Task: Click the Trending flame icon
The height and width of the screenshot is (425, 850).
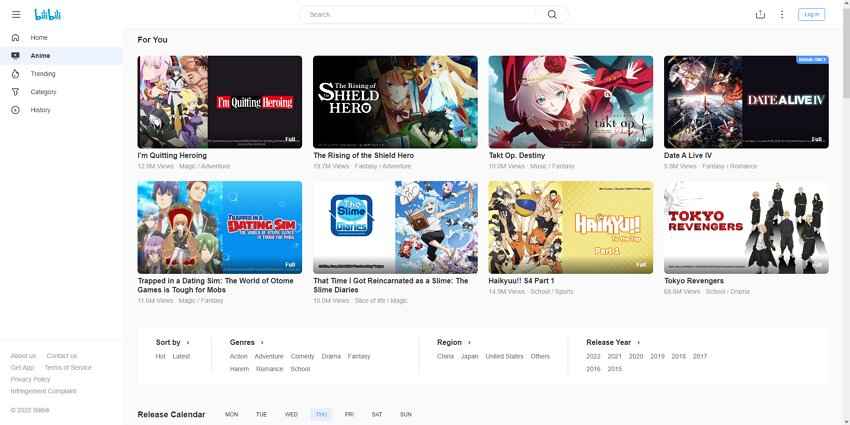Action: point(15,74)
